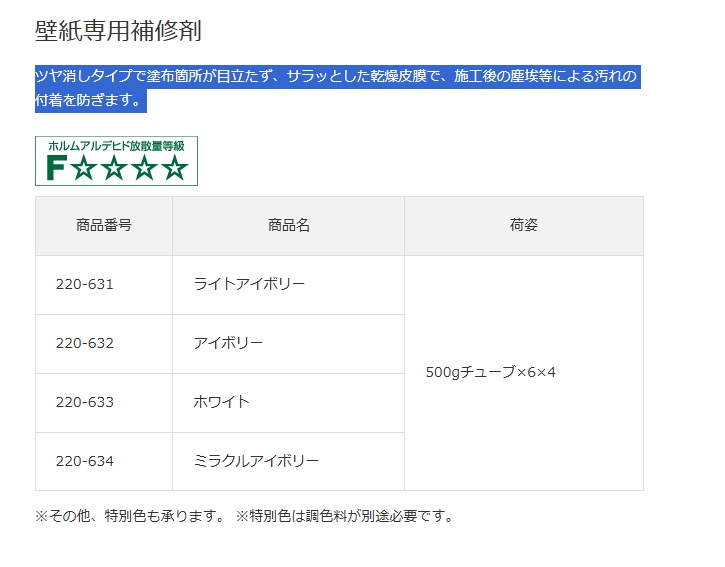Click the ライトアイボリー product name
The image size is (725, 567).
[x=249, y=284]
